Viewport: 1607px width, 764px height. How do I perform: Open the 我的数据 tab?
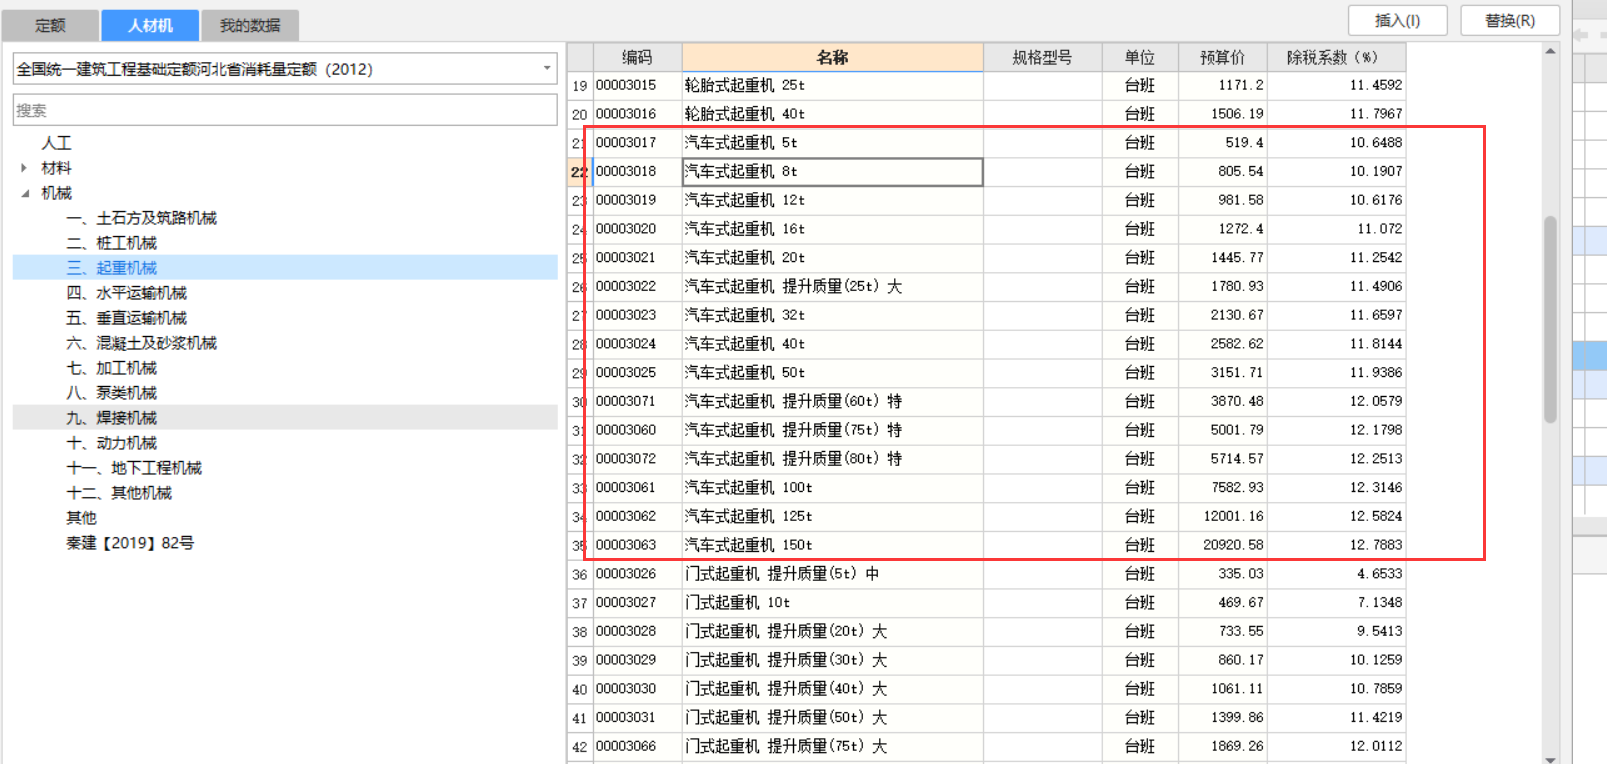tap(250, 25)
